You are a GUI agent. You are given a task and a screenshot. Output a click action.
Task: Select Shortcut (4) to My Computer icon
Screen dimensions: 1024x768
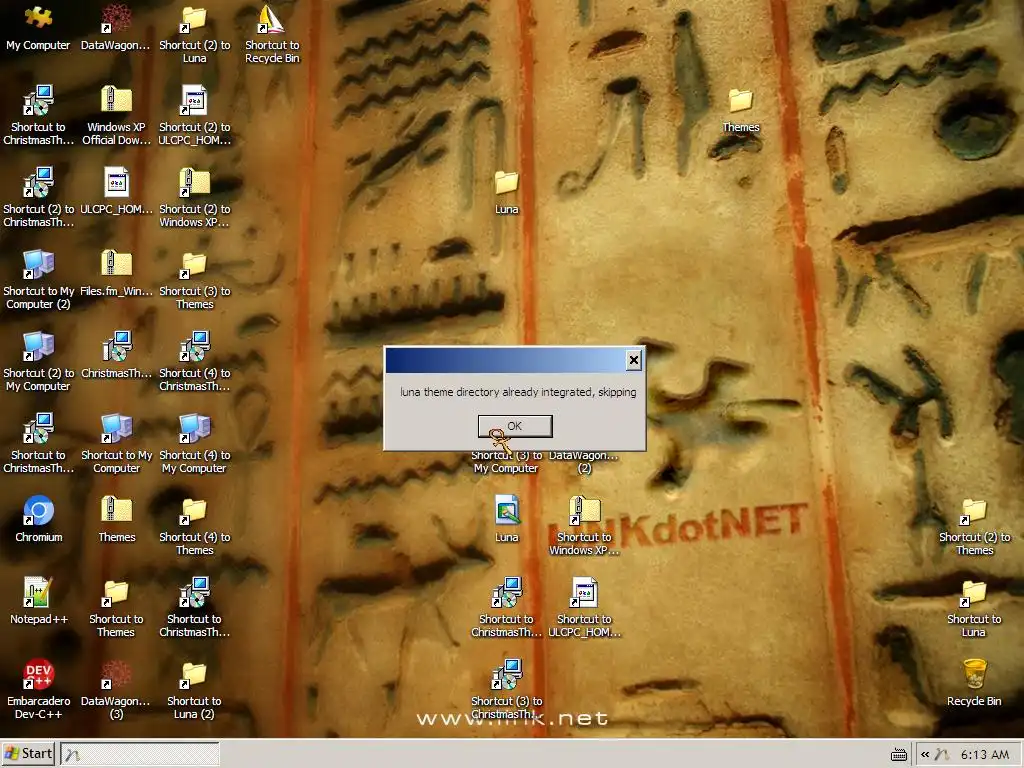(195, 443)
